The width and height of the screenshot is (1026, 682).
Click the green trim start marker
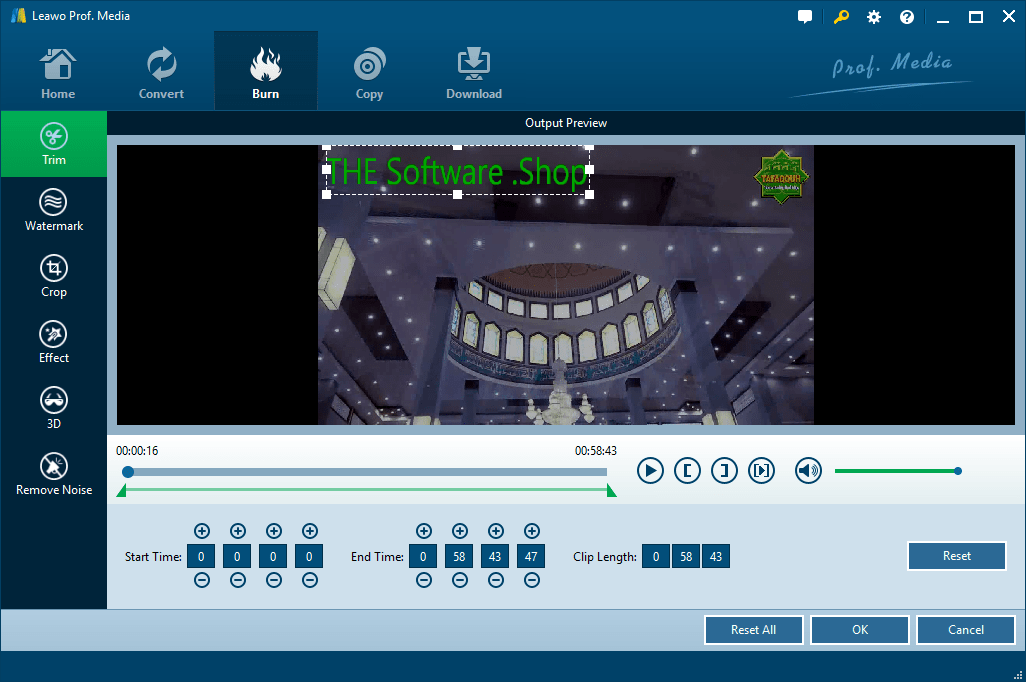[x=121, y=491]
